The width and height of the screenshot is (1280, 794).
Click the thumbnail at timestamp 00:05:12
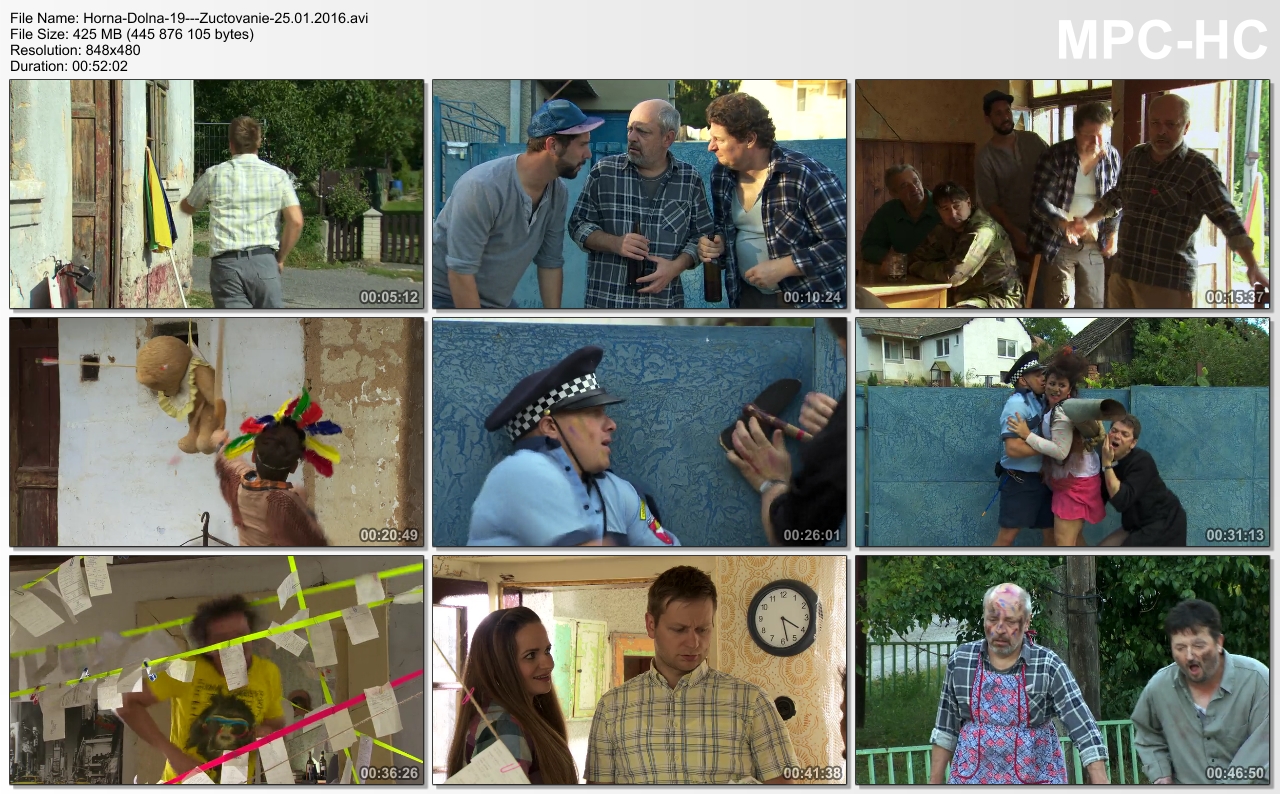217,194
